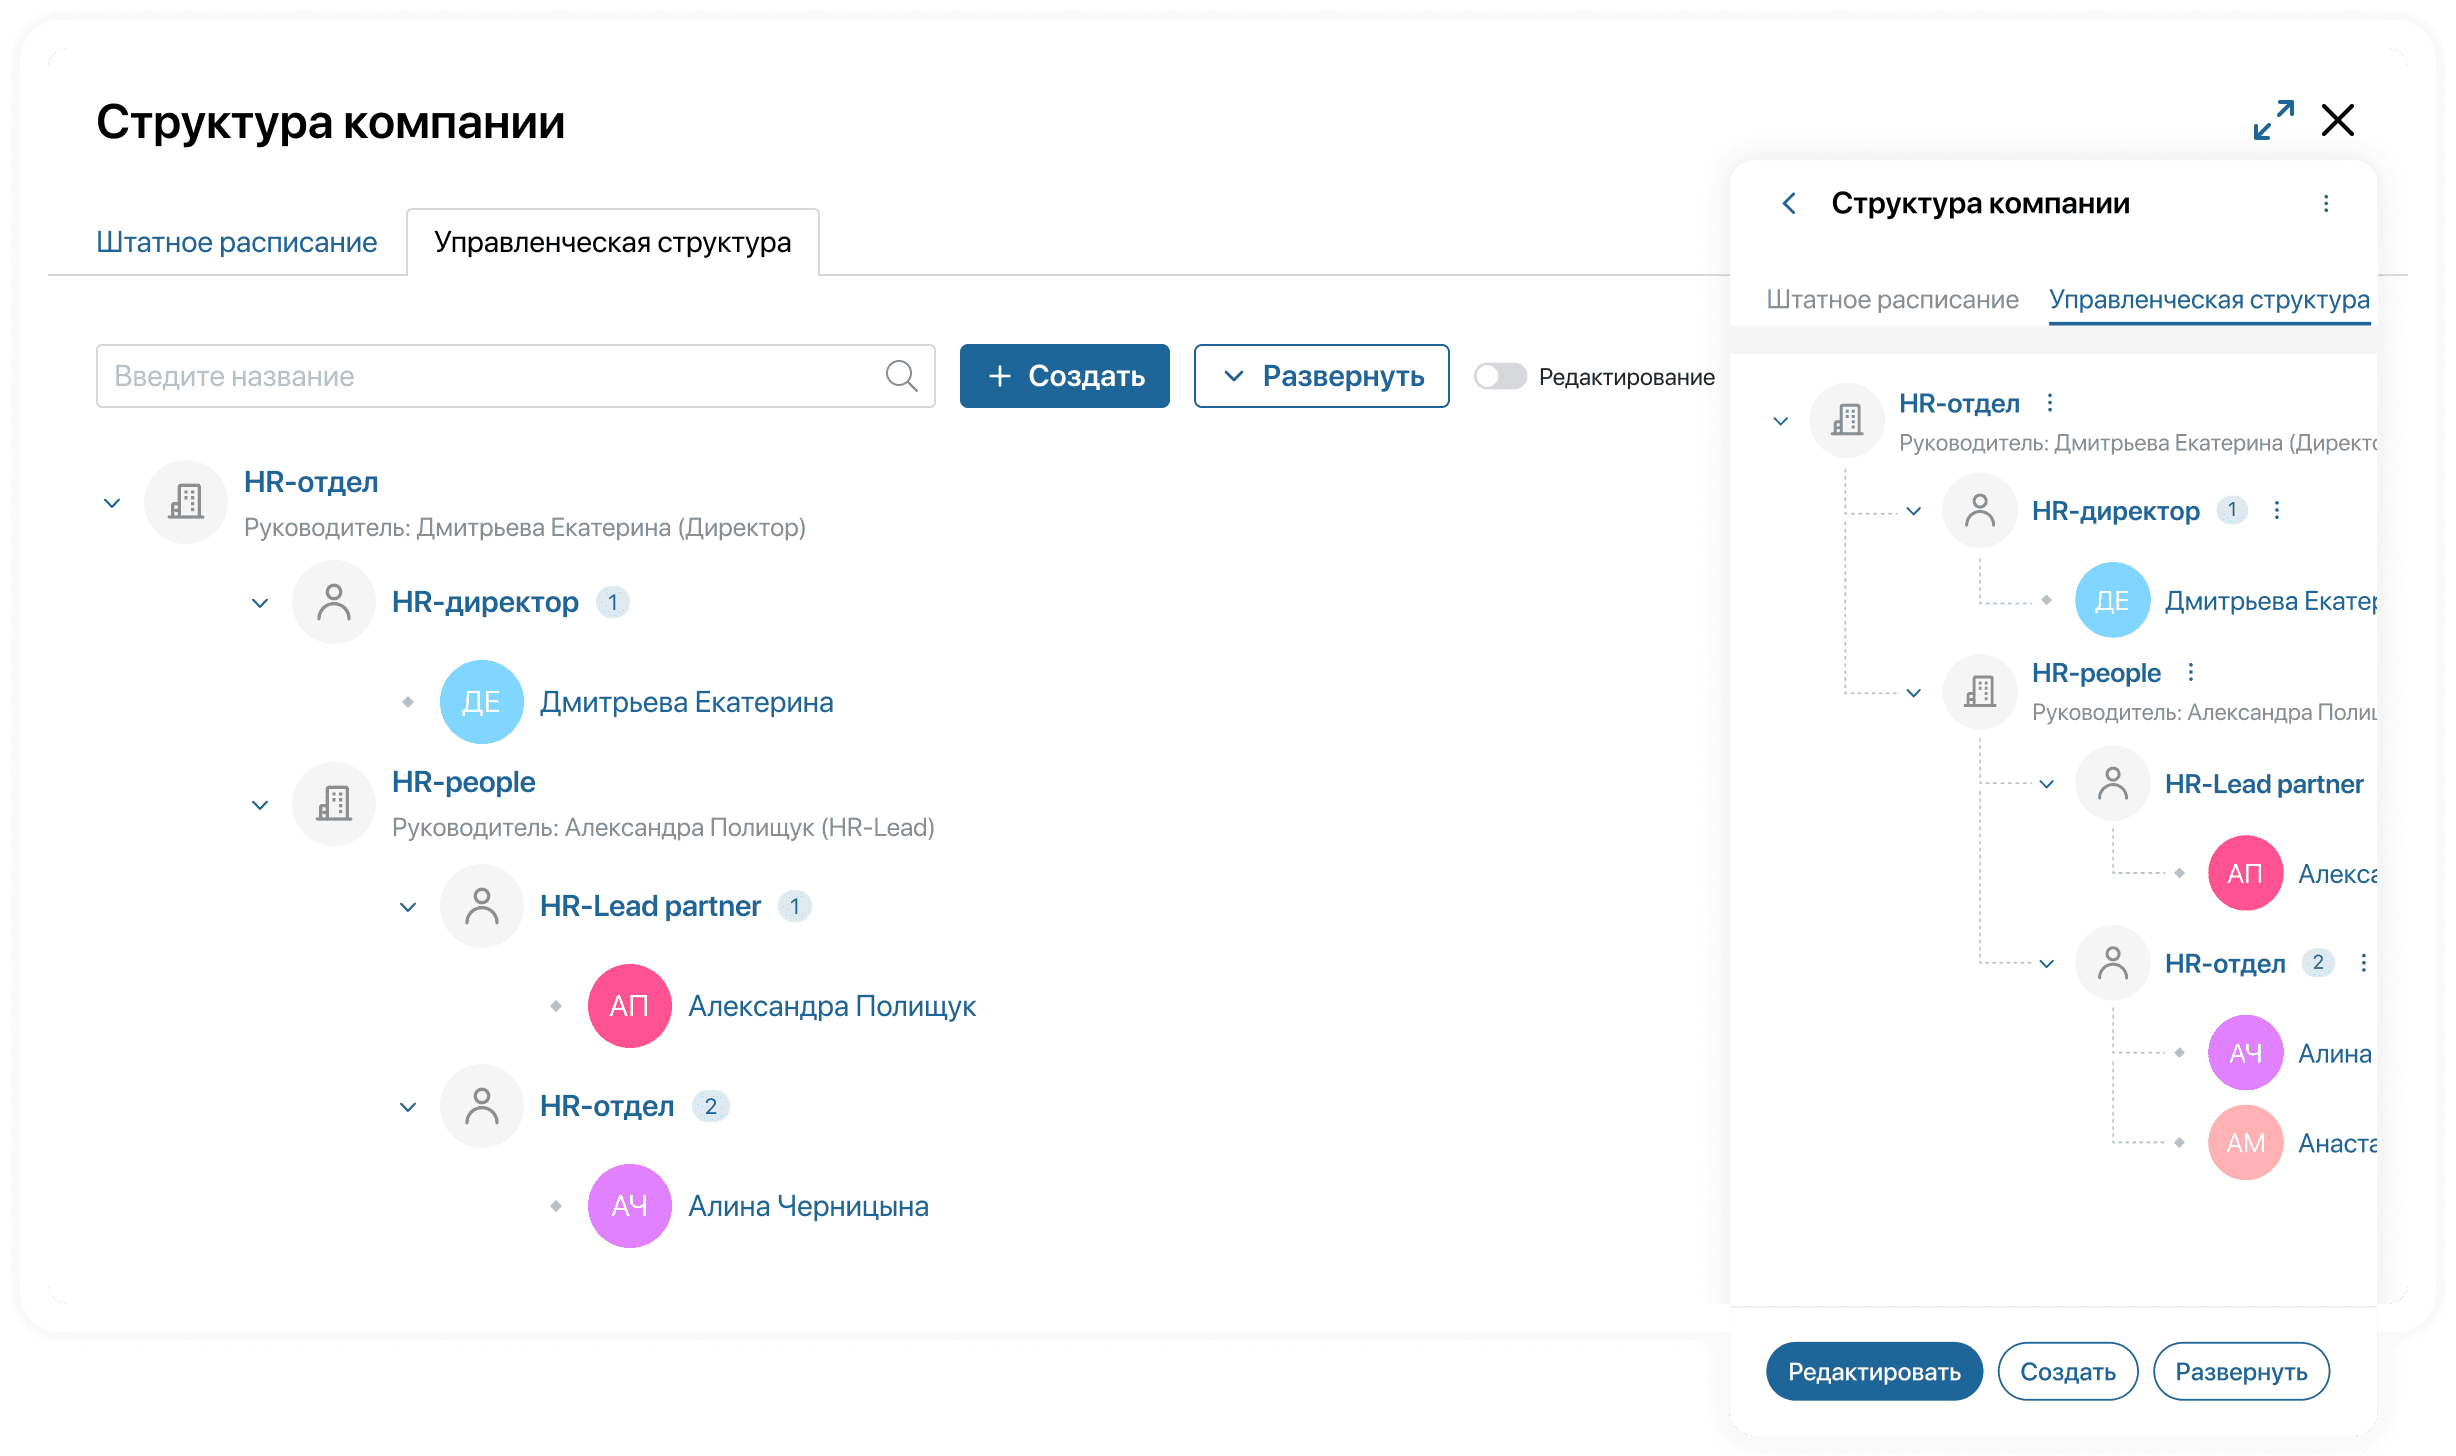Open Алина Черницына employee link

click(x=808, y=1206)
